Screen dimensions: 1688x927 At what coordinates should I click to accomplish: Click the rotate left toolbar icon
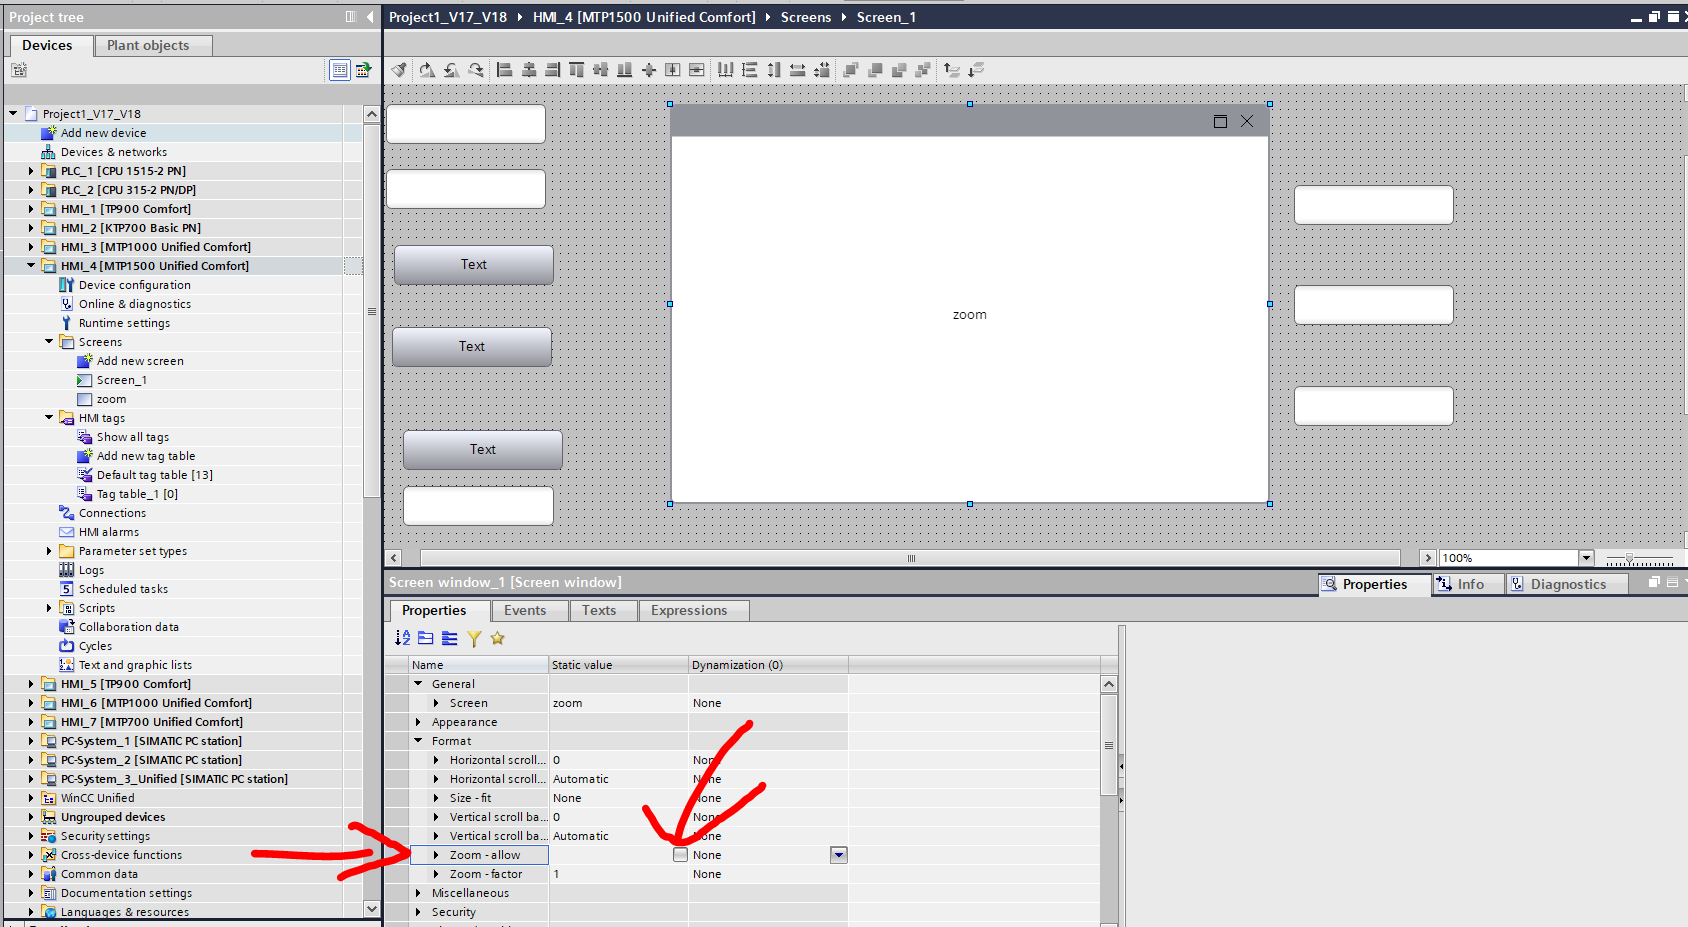451,70
